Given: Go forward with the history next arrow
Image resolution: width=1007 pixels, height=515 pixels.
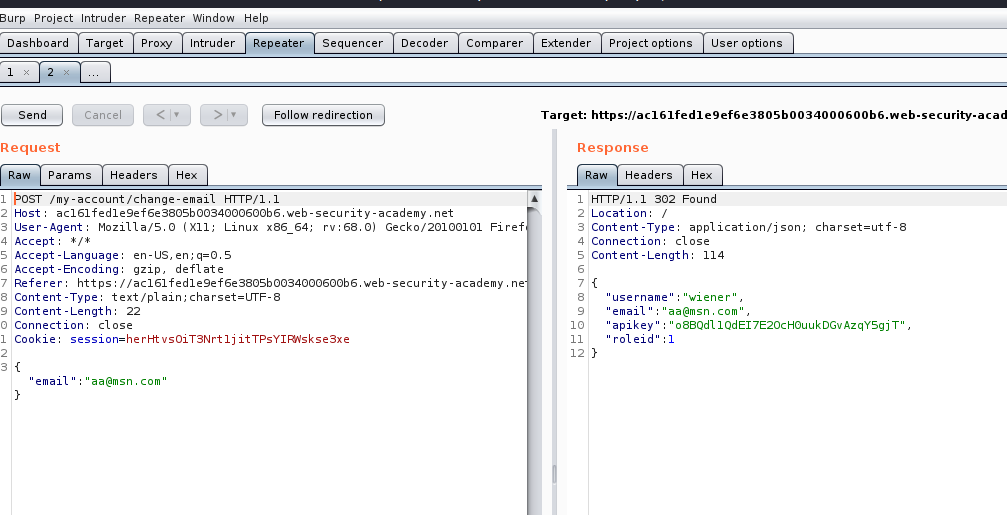Looking at the screenshot, I should 218,115.
